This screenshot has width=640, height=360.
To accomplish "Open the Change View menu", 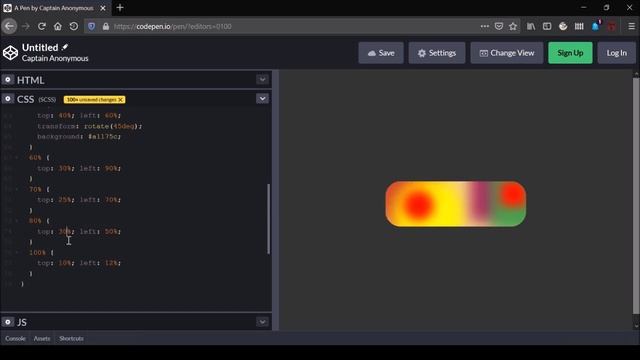I will pyautogui.click(x=507, y=53).
